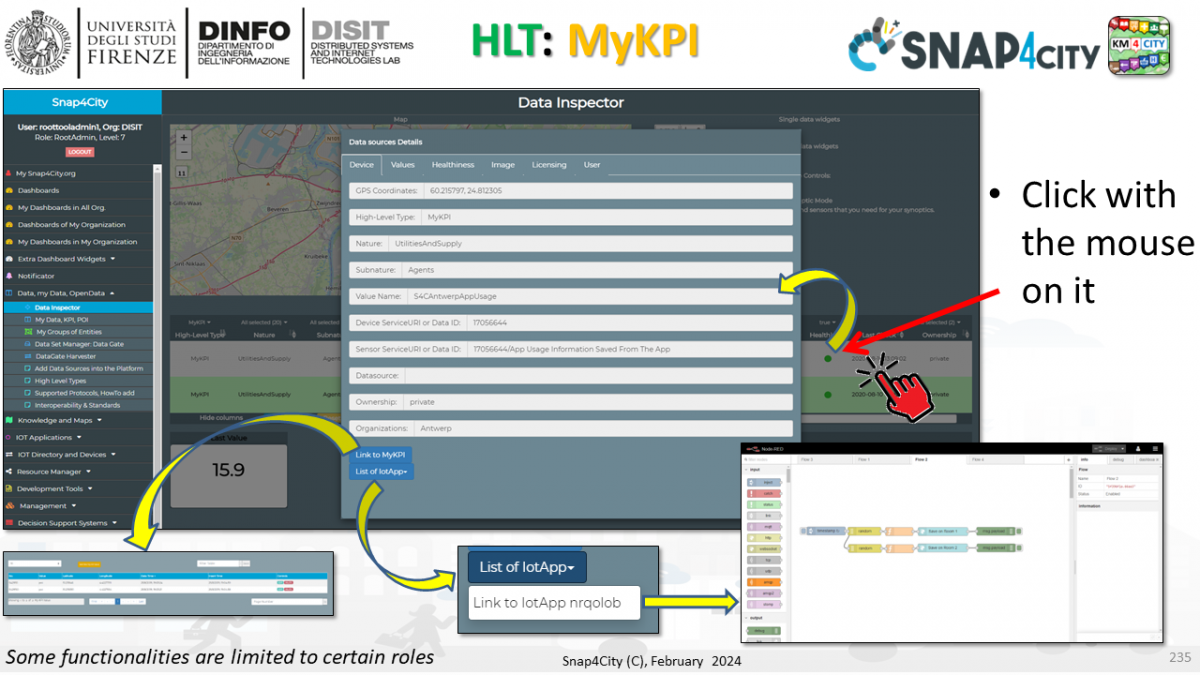The height and width of the screenshot is (675, 1200).
Task: Open the Licensing tab
Action: (548, 165)
